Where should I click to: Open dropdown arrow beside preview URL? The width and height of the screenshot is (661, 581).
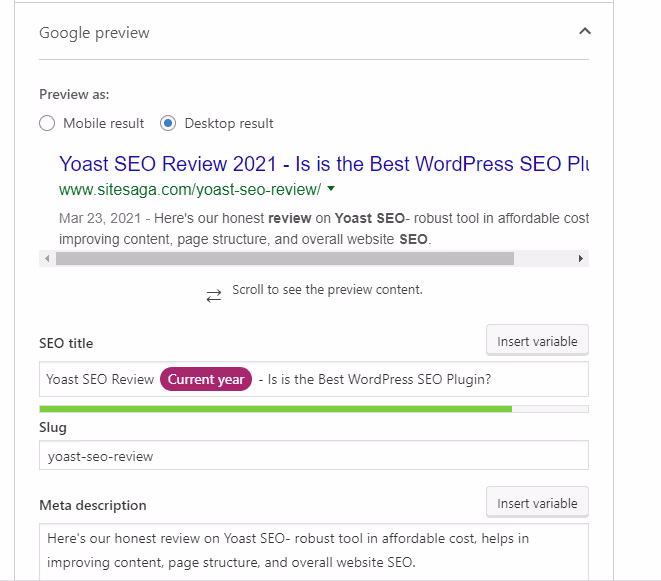[331, 188]
